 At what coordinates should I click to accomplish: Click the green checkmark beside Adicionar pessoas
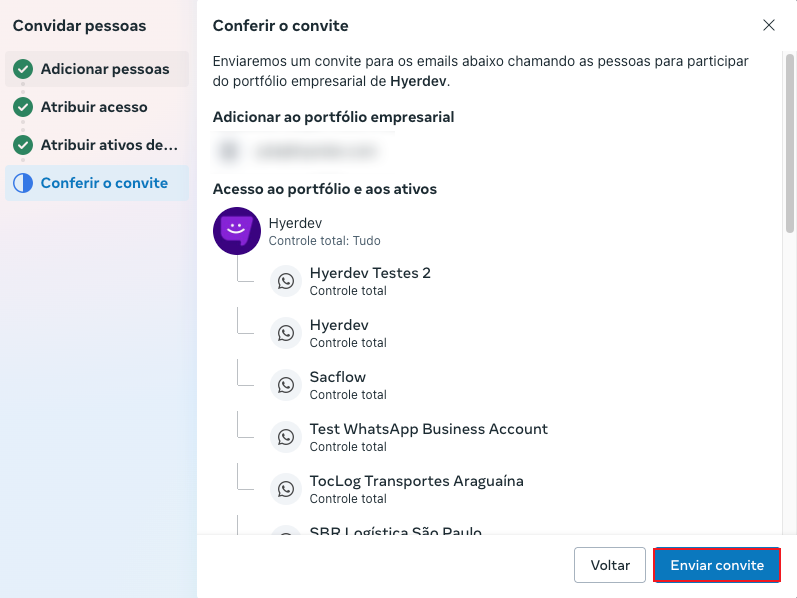(x=23, y=69)
